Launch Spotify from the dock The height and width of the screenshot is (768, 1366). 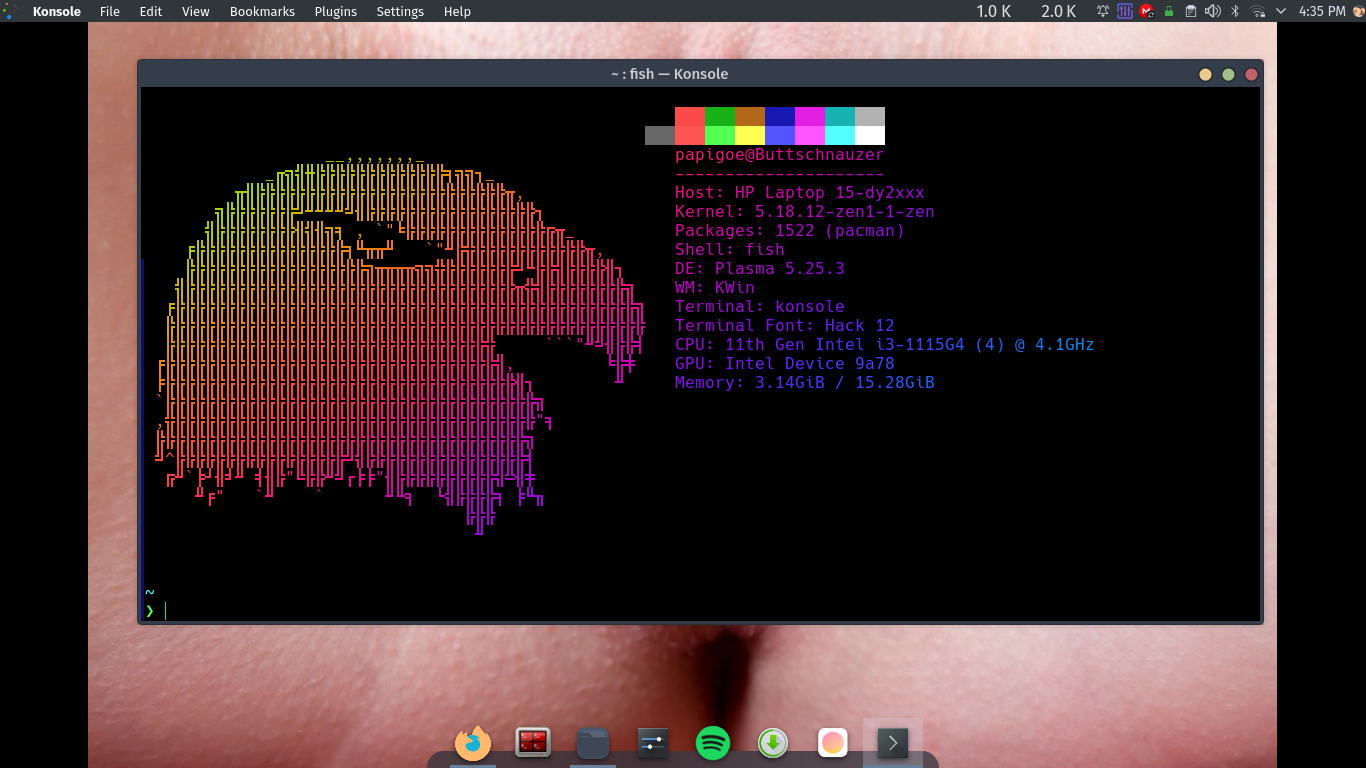click(713, 743)
